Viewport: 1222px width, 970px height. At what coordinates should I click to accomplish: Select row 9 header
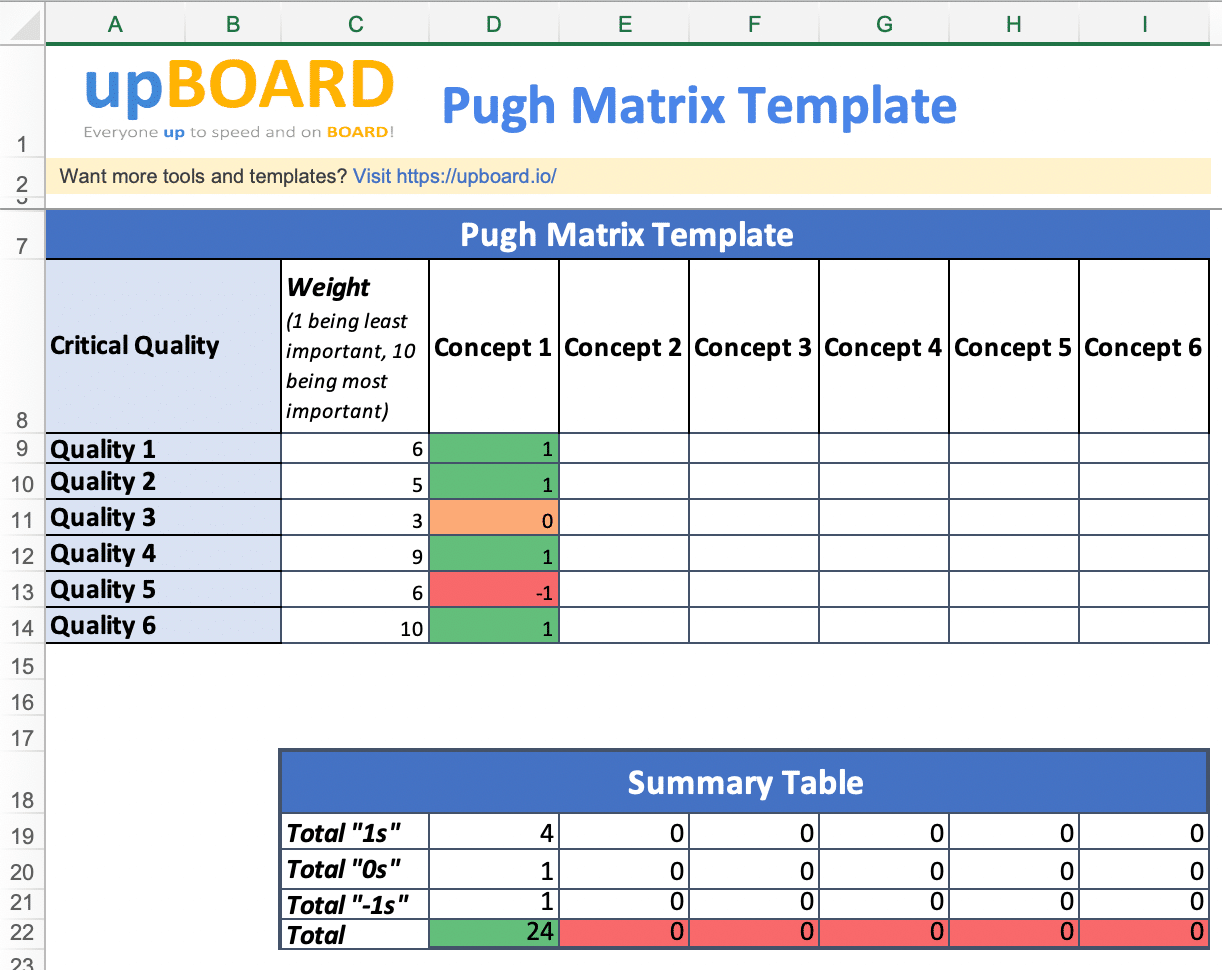[x=23, y=448]
